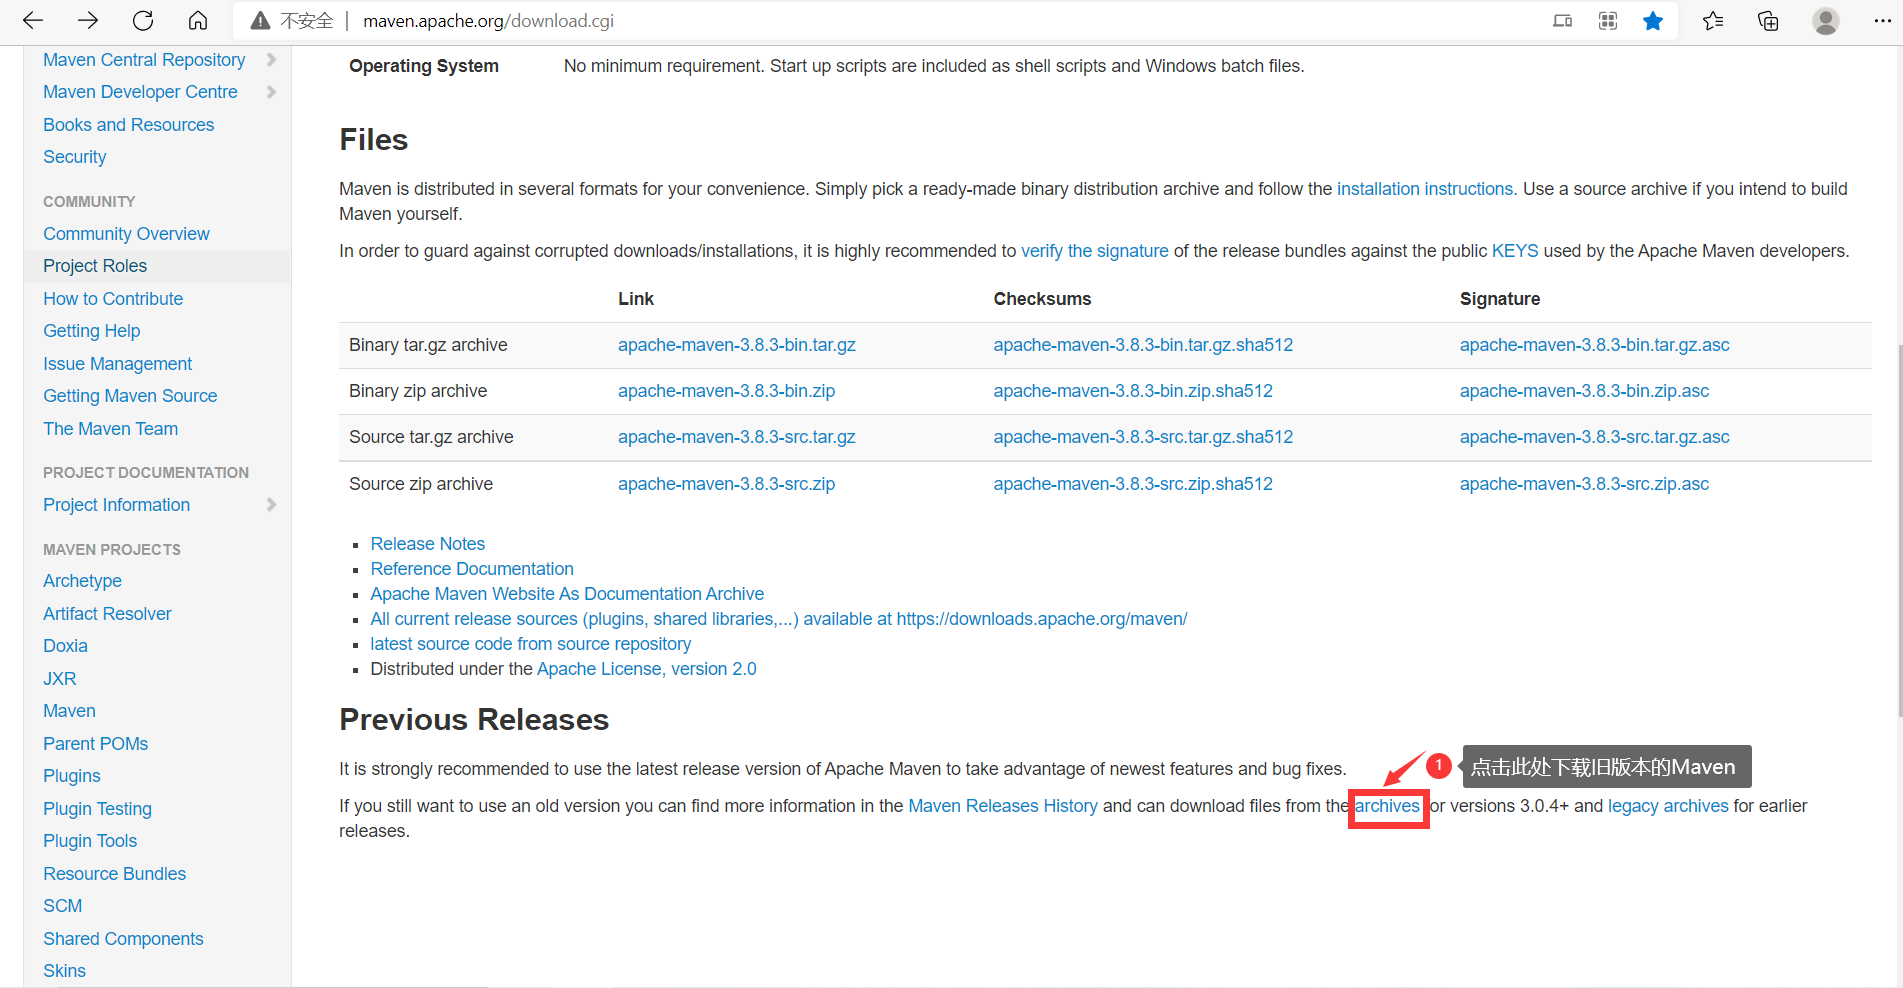
Task: Open the latest source code repository link
Action: [530, 644]
